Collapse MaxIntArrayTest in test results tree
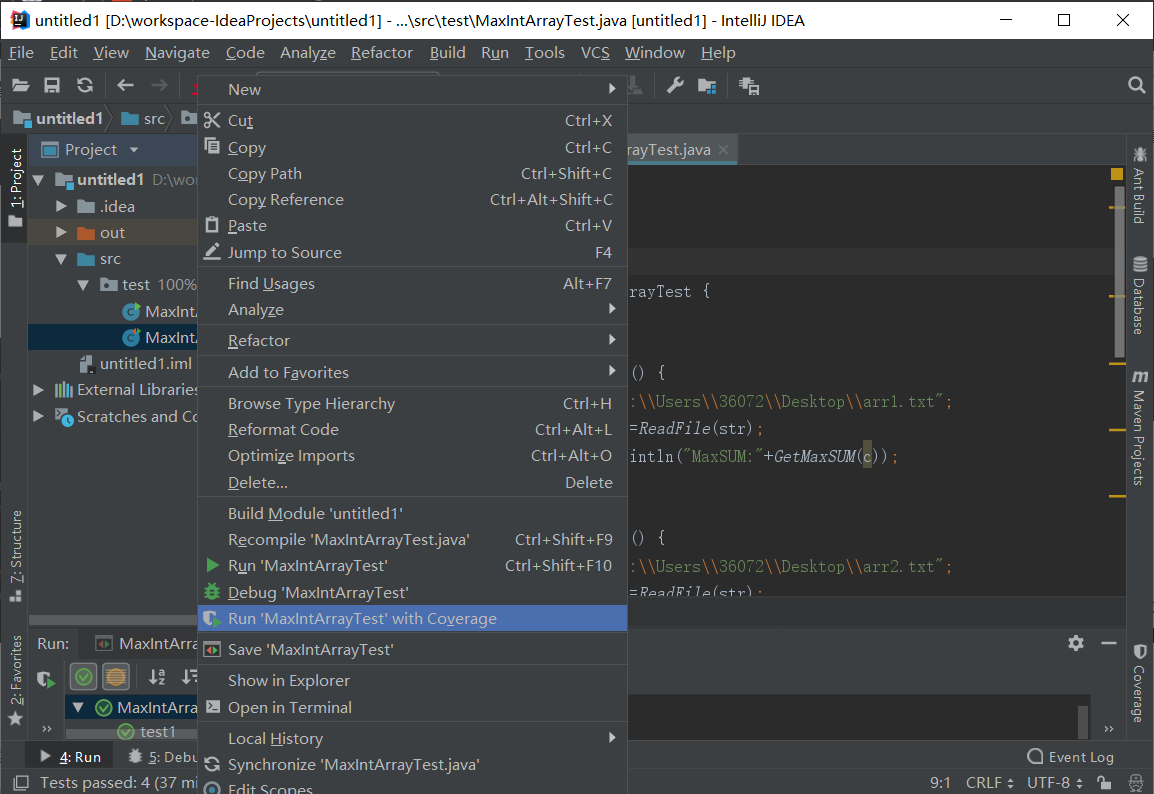The height and width of the screenshot is (794, 1154). [77, 707]
